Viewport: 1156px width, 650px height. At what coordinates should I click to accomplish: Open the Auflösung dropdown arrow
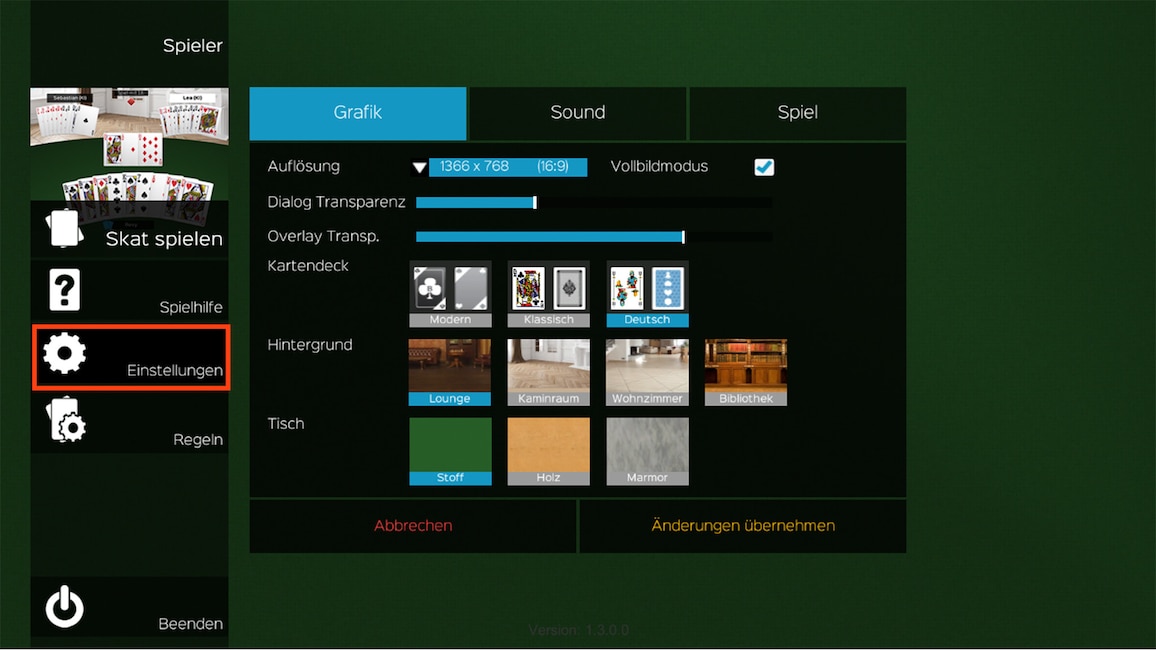[419, 167]
